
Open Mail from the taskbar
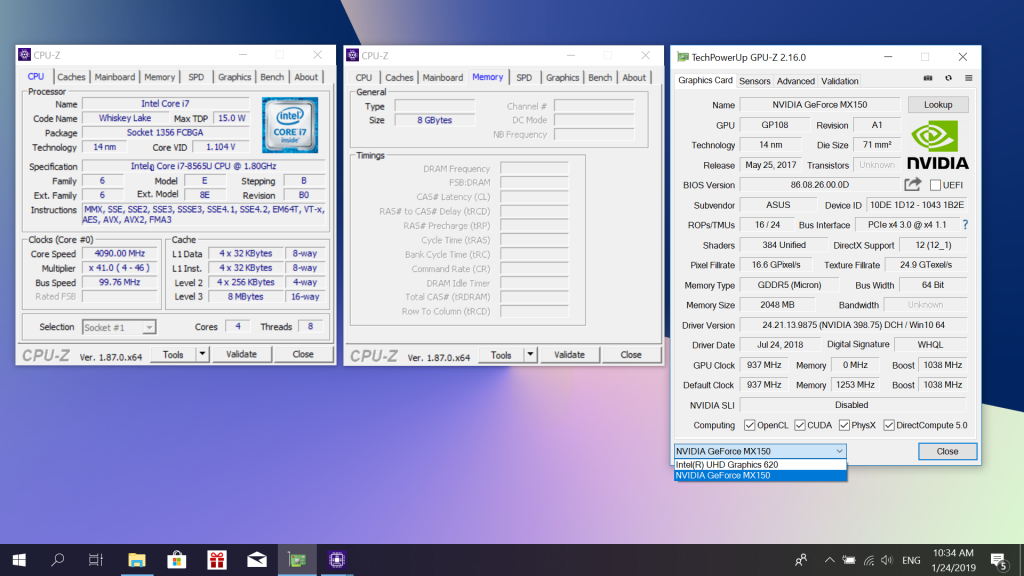click(x=257, y=560)
